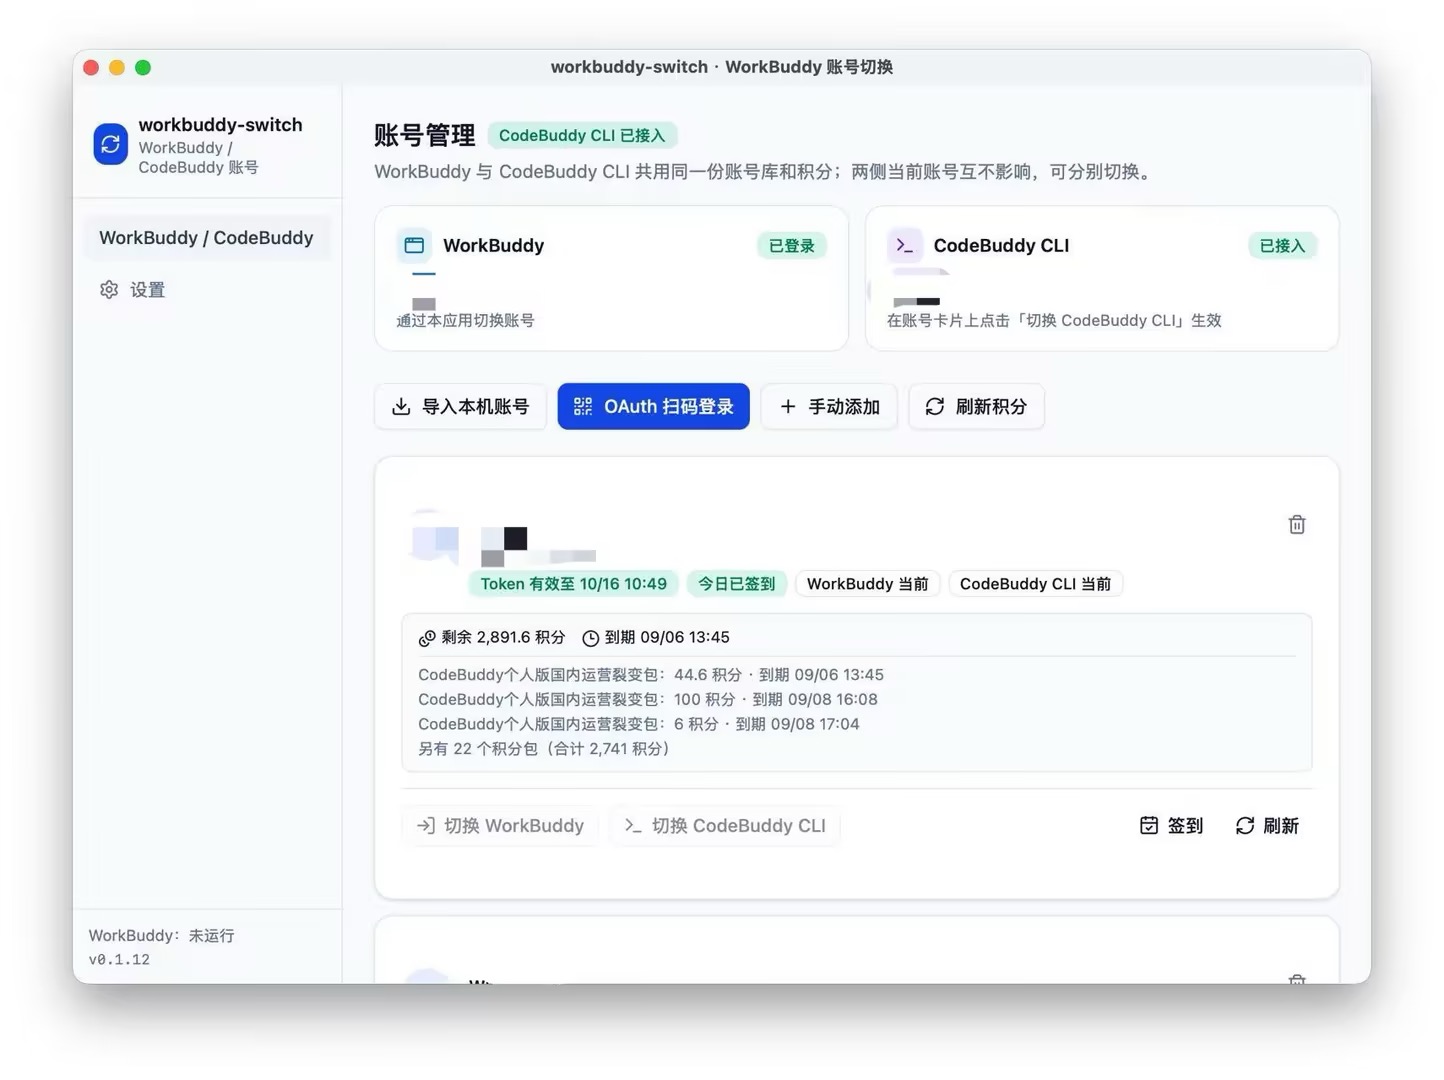Click the 已接入 badge on the CodeBuddy CLI card

click(x=1282, y=246)
